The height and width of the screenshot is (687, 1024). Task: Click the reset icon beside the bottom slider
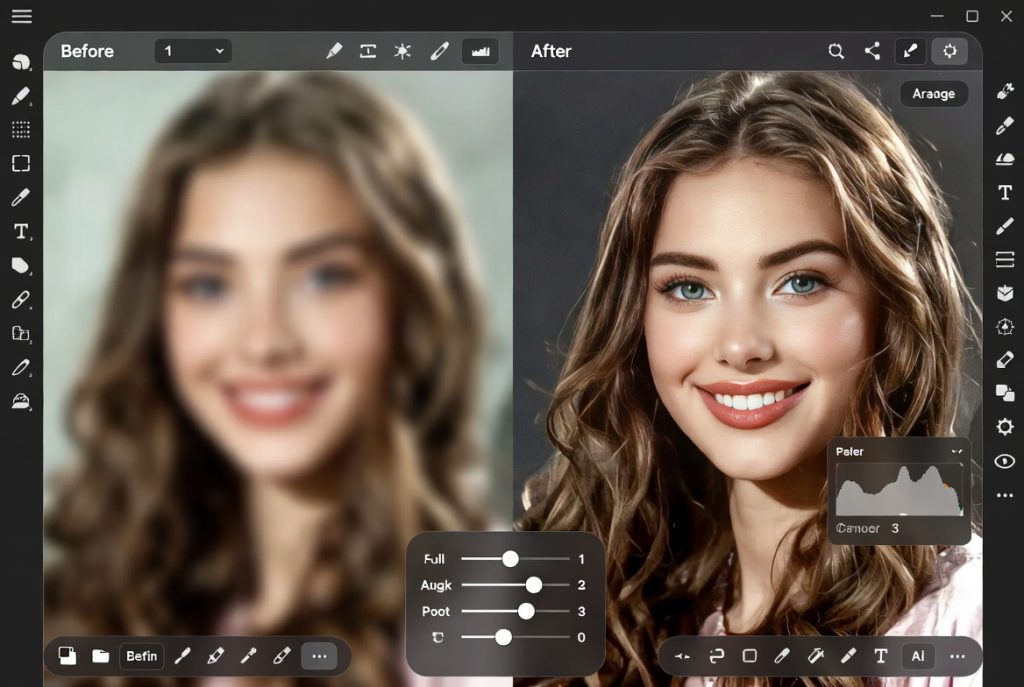point(438,637)
